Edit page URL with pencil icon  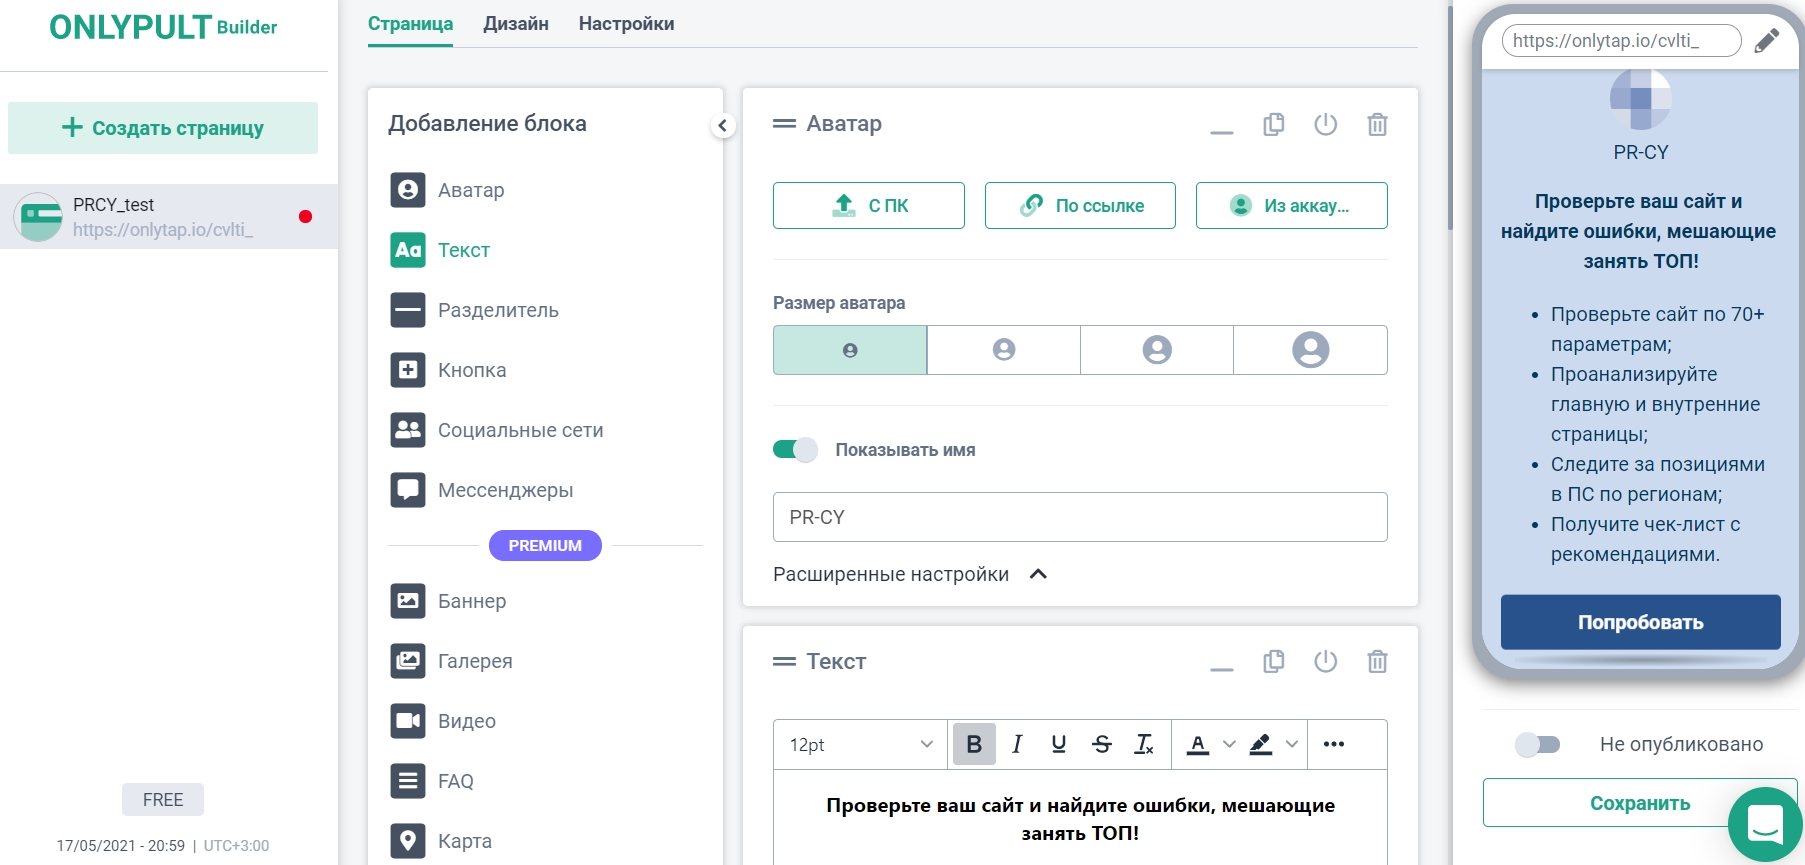point(1767,40)
